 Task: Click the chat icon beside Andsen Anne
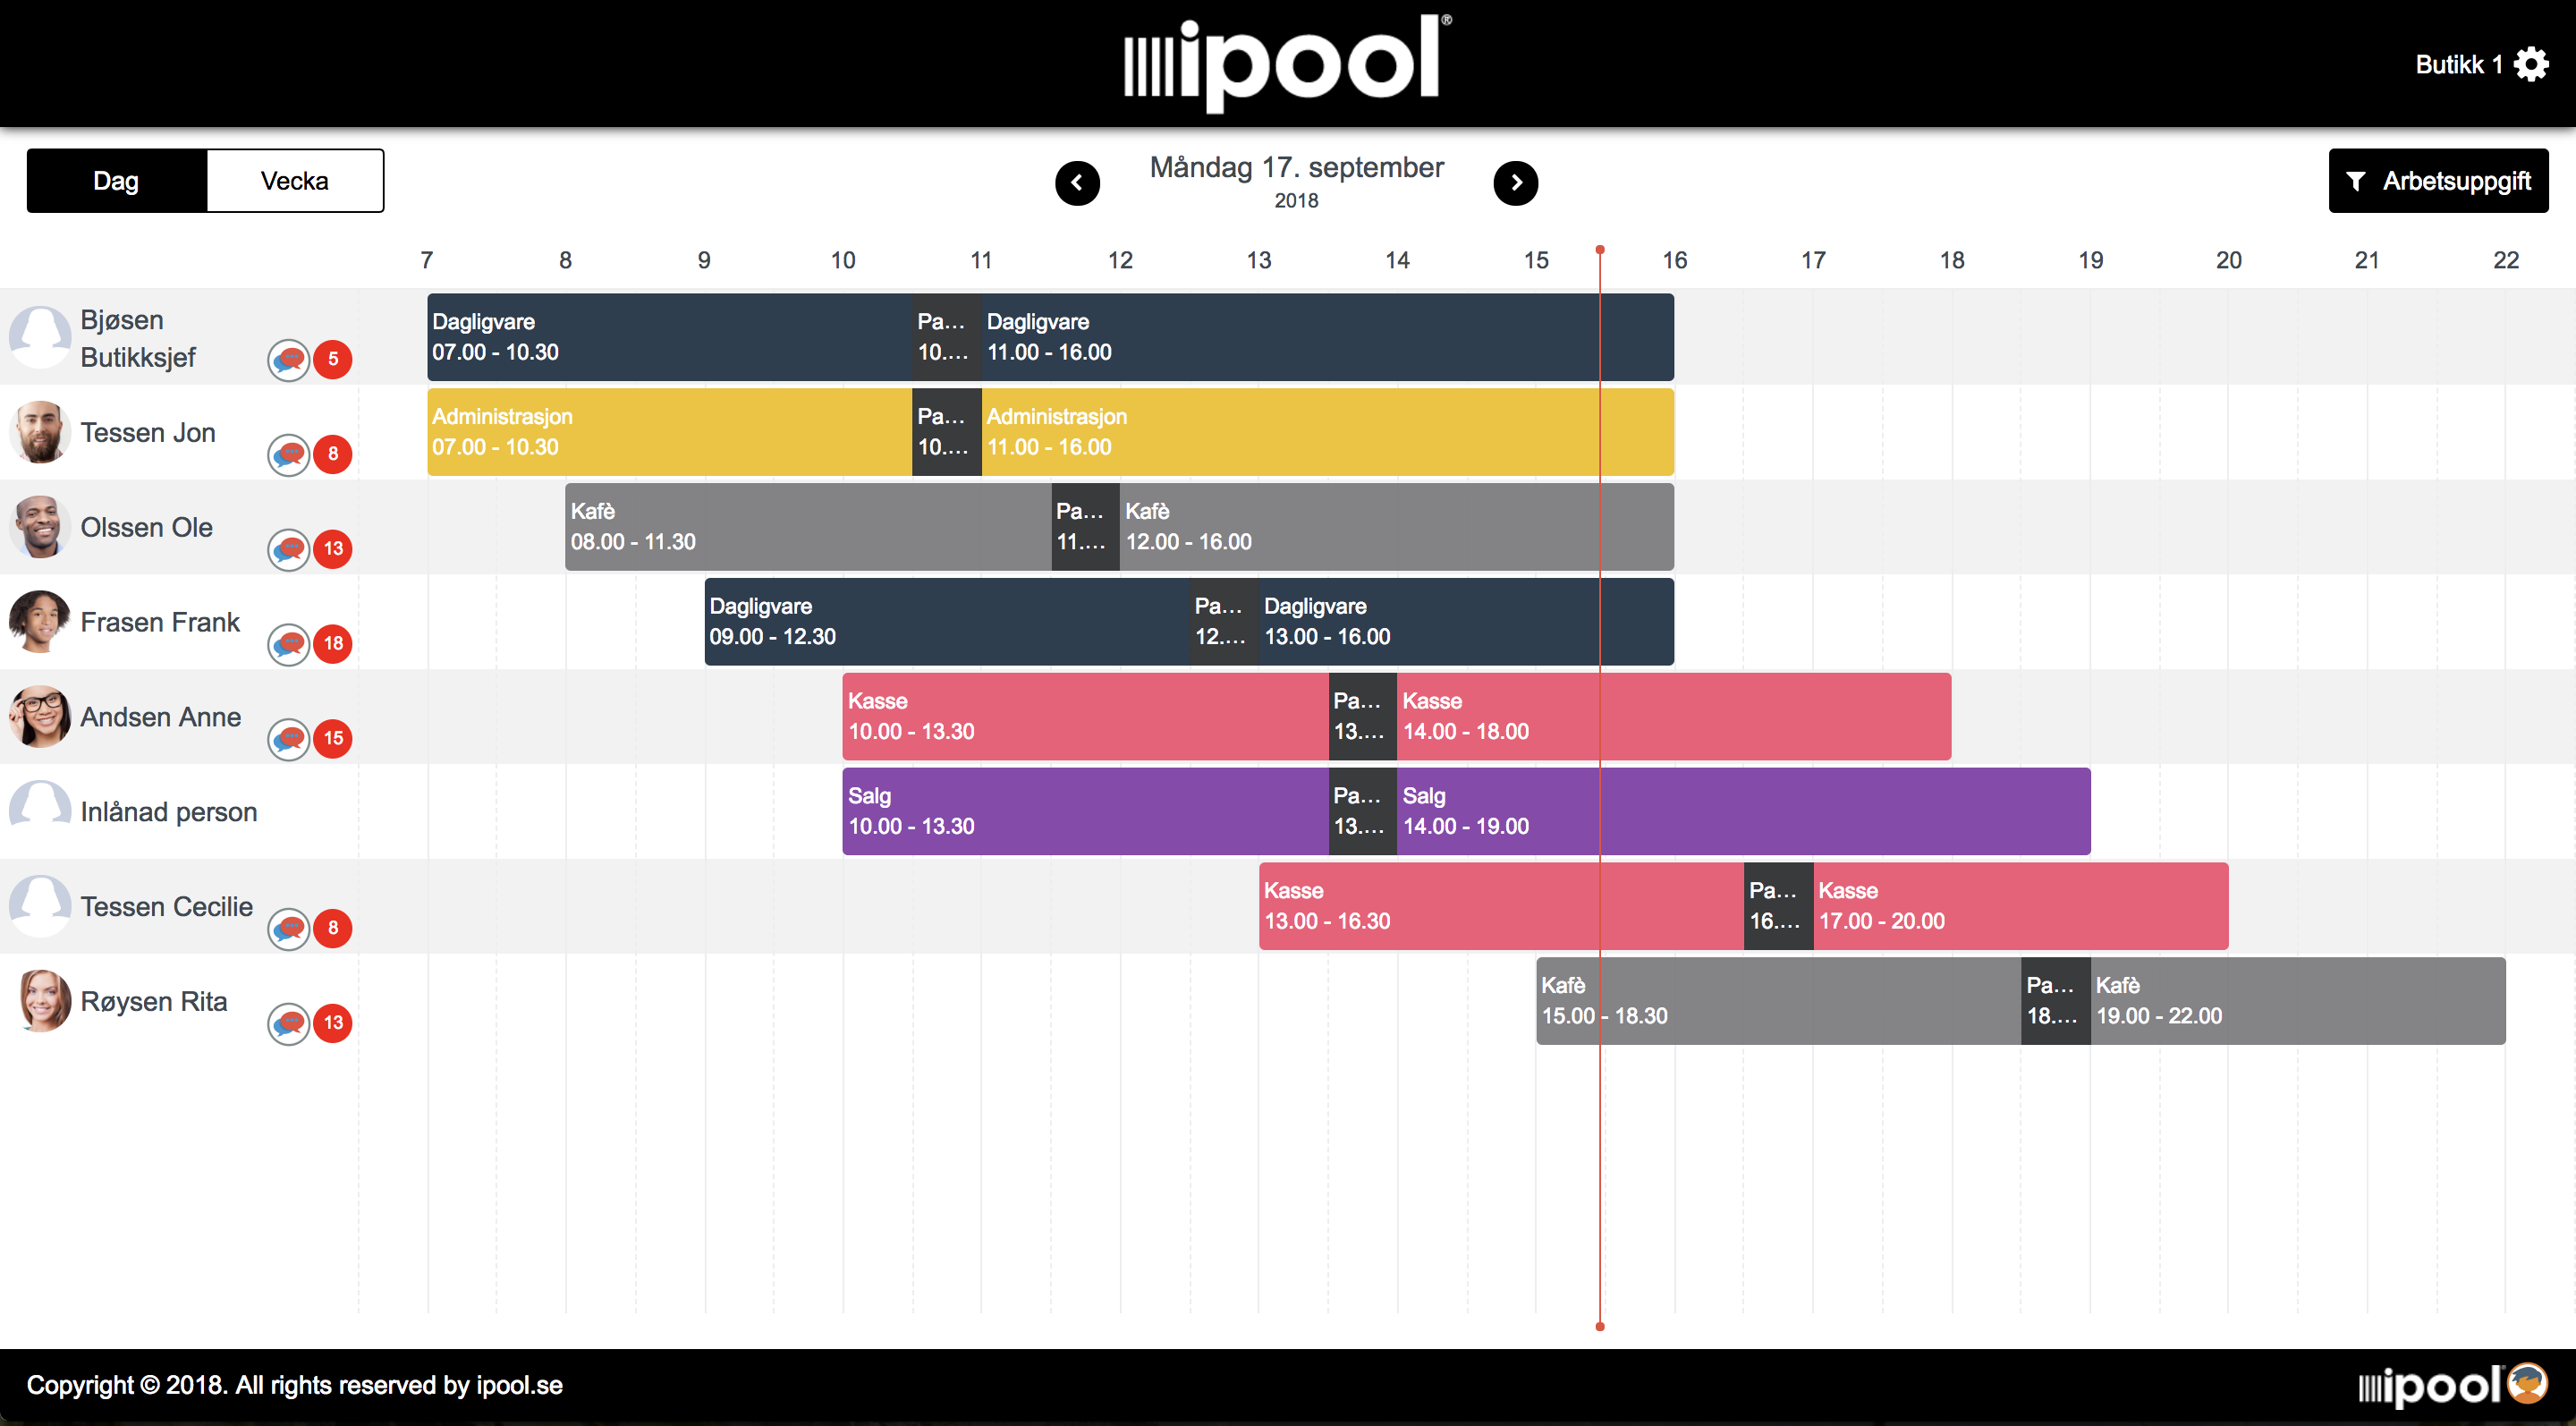[x=287, y=739]
